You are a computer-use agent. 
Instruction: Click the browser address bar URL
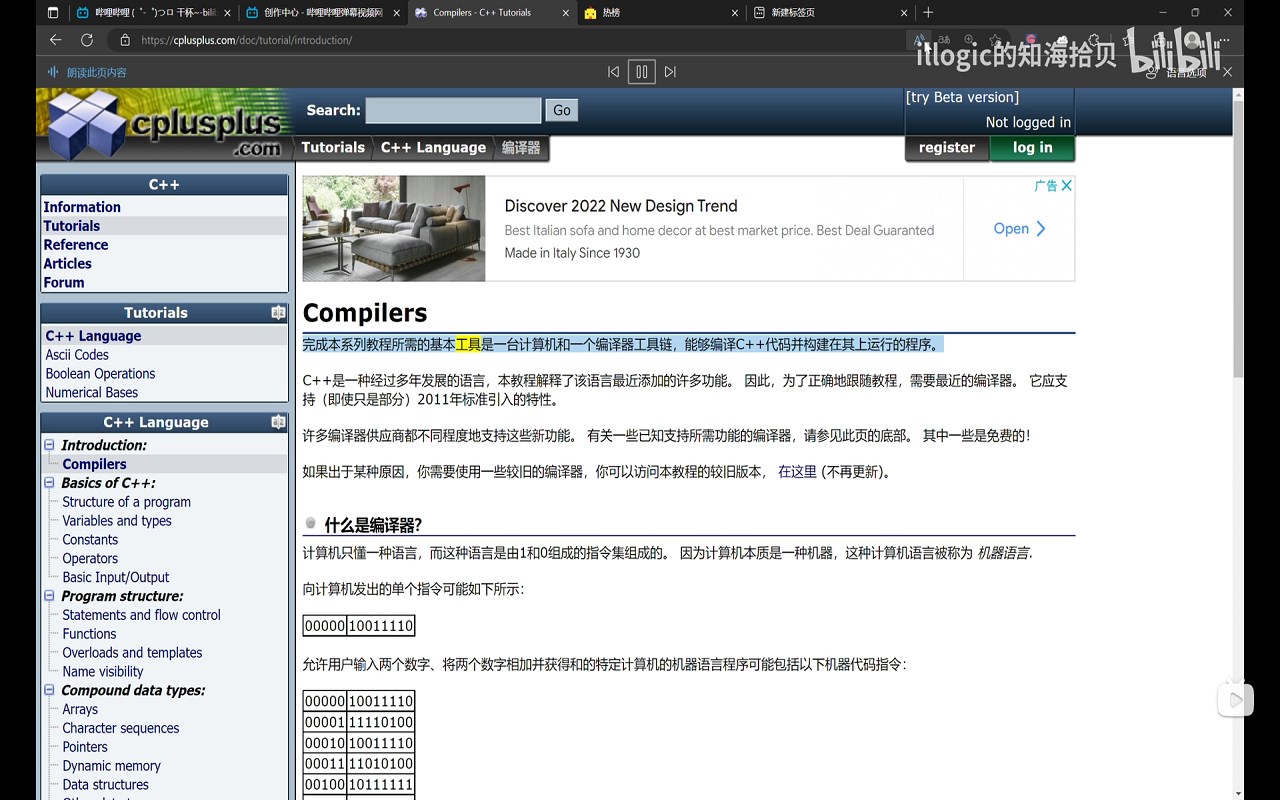[x=246, y=40]
